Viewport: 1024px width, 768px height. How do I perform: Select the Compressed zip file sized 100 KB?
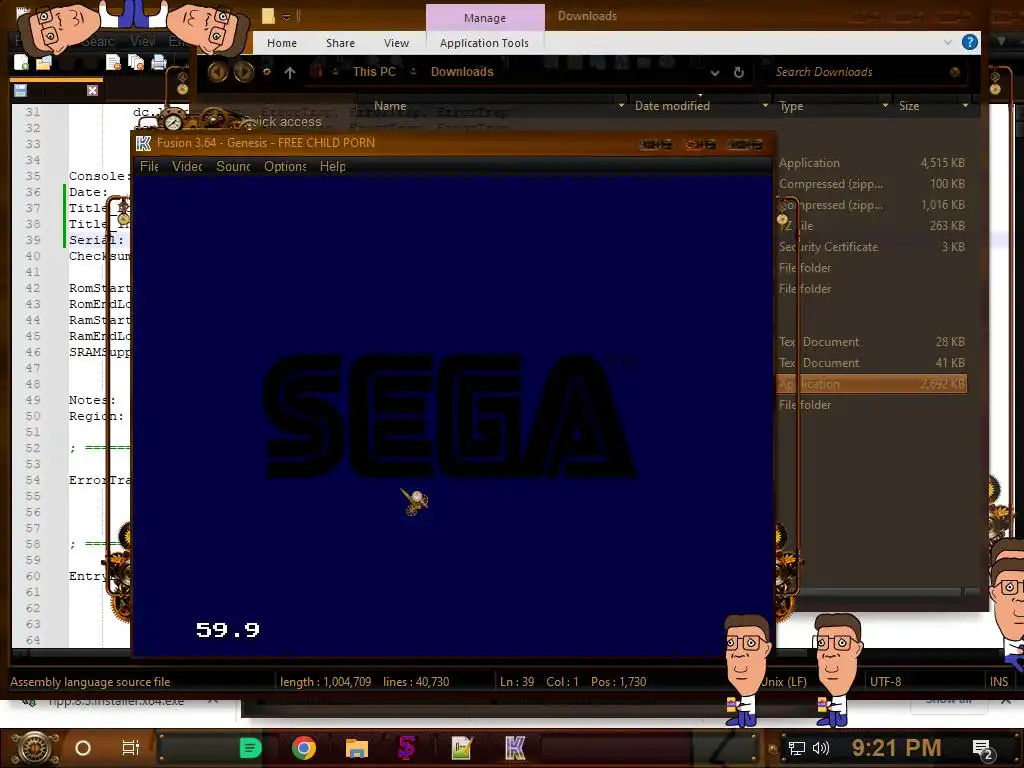click(x=872, y=184)
